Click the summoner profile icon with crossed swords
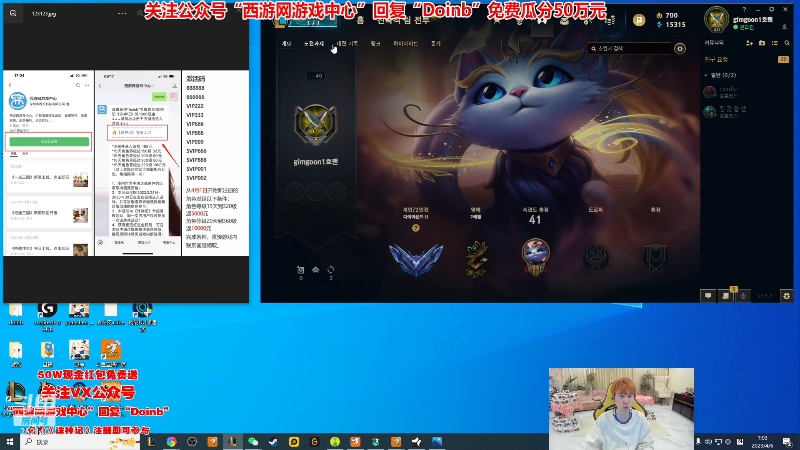The height and width of the screenshot is (450, 800). click(x=315, y=125)
